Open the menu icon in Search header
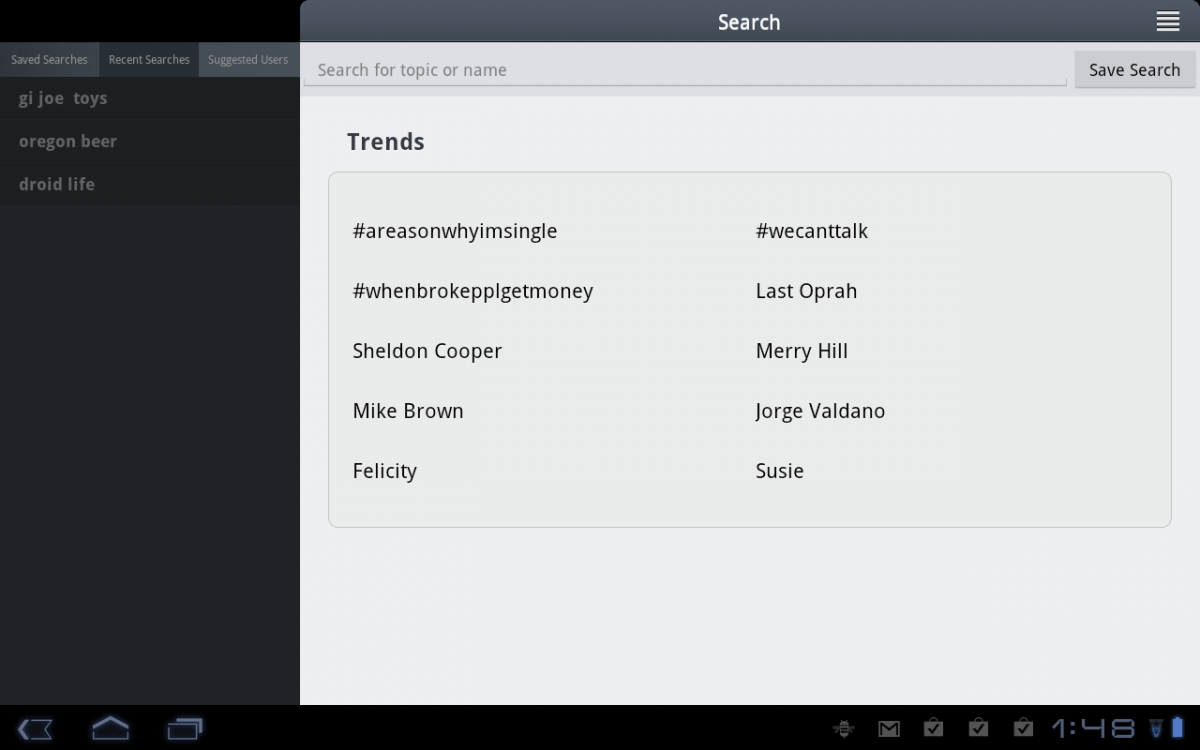This screenshot has width=1200, height=750. (x=1167, y=22)
